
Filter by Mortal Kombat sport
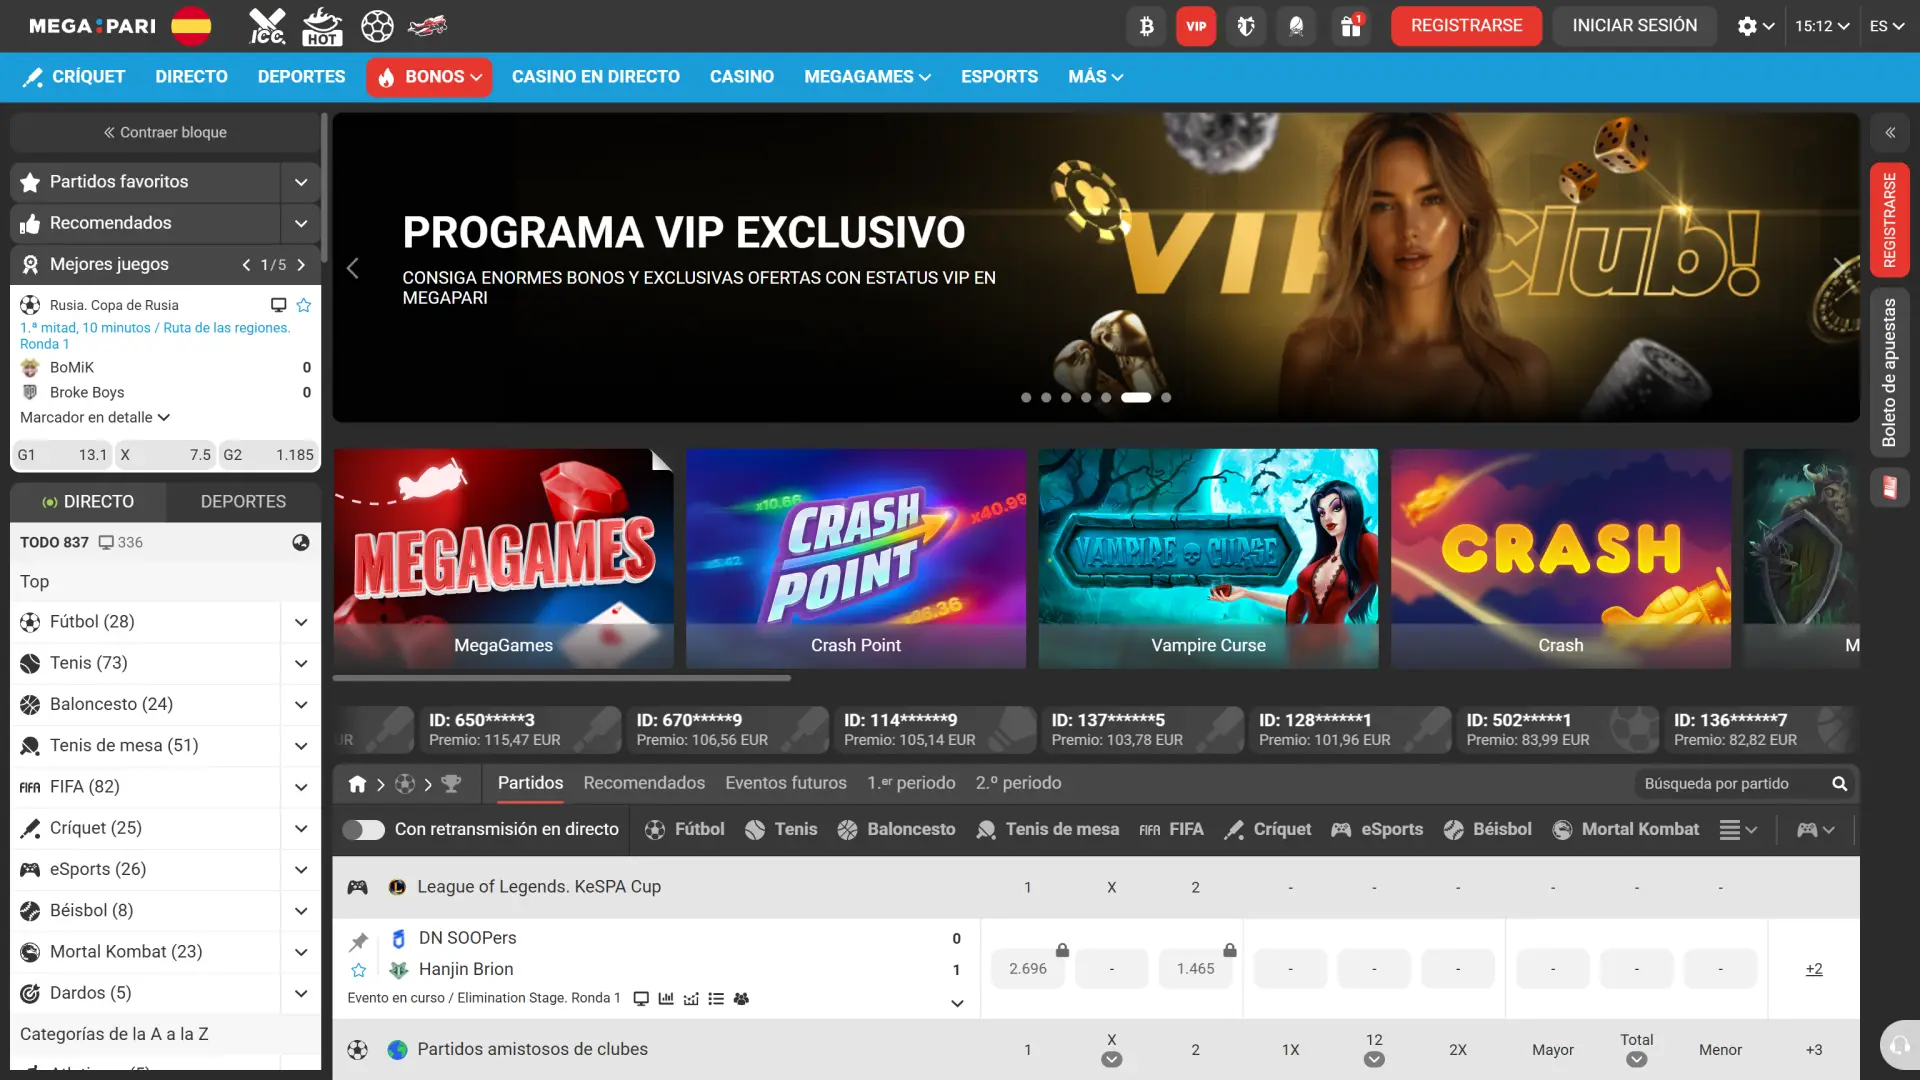pyautogui.click(x=1626, y=829)
